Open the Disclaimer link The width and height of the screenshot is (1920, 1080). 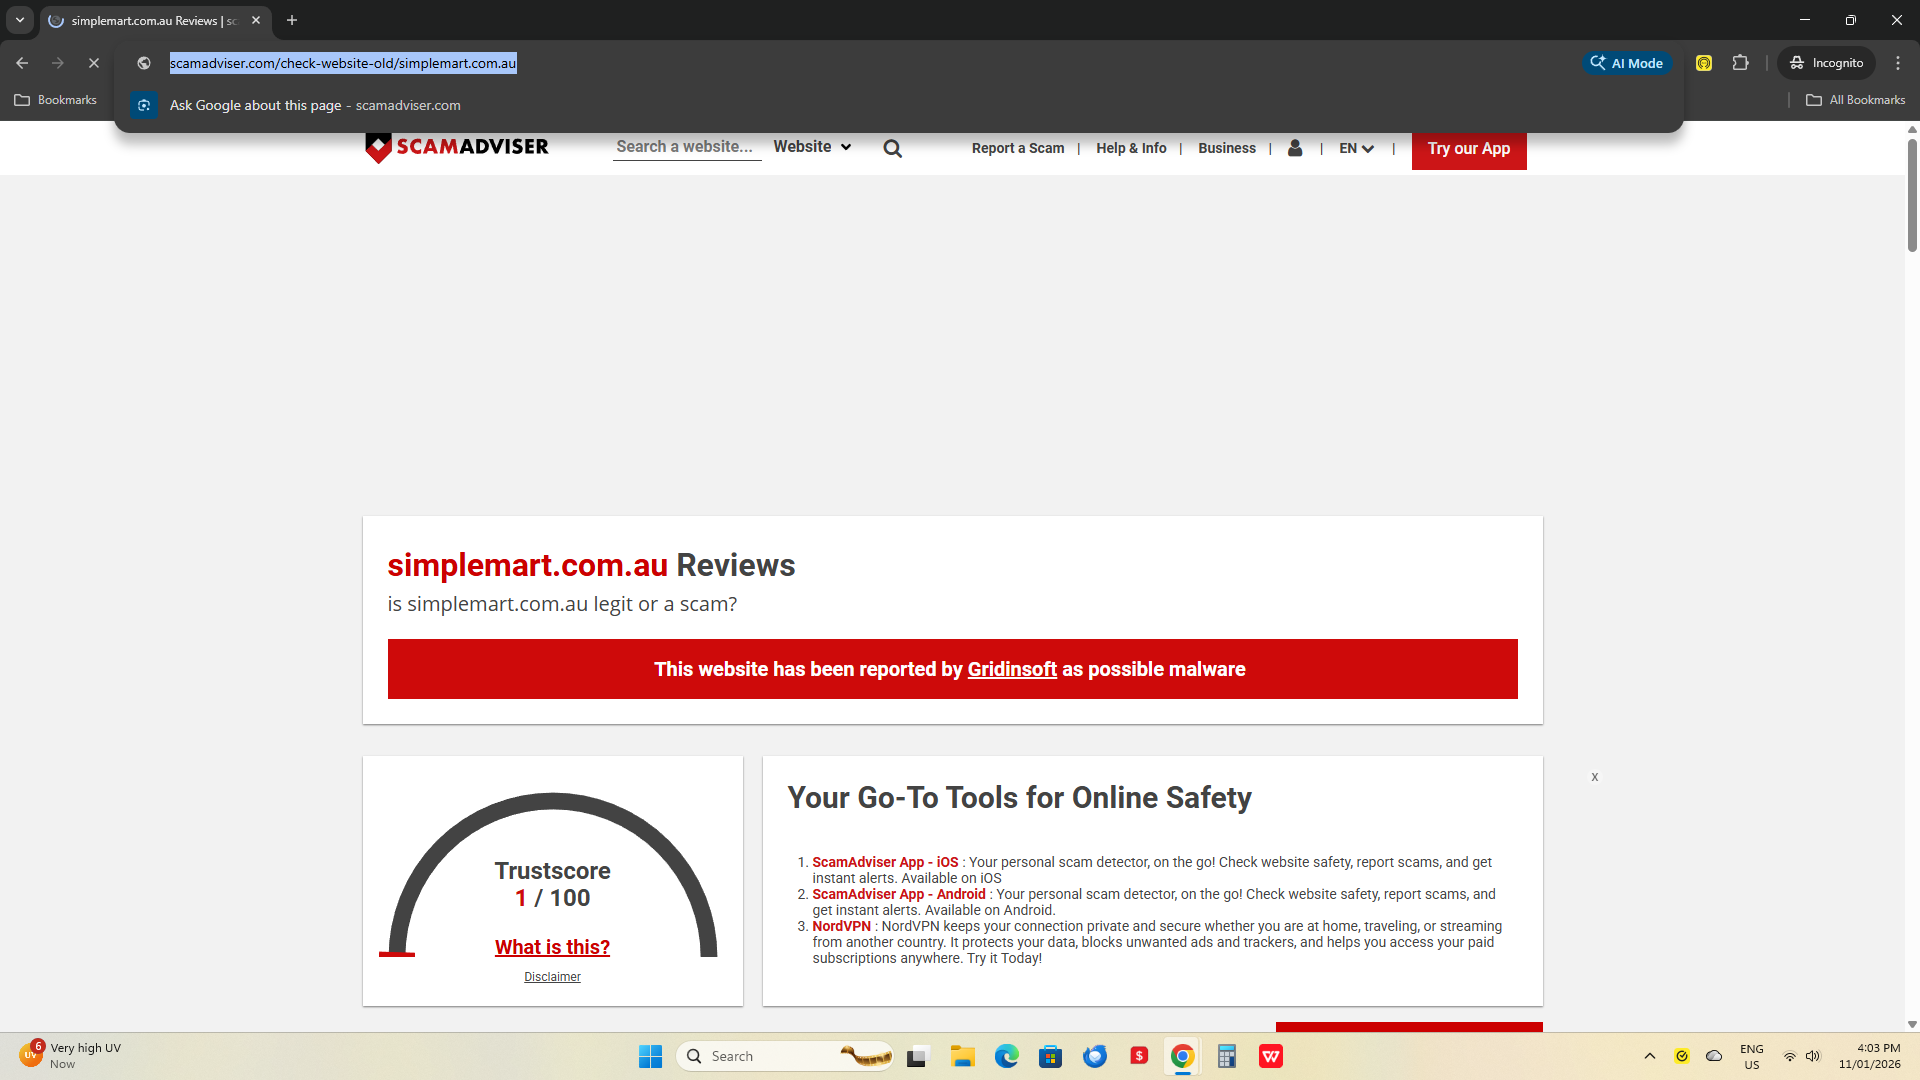[x=552, y=977]
